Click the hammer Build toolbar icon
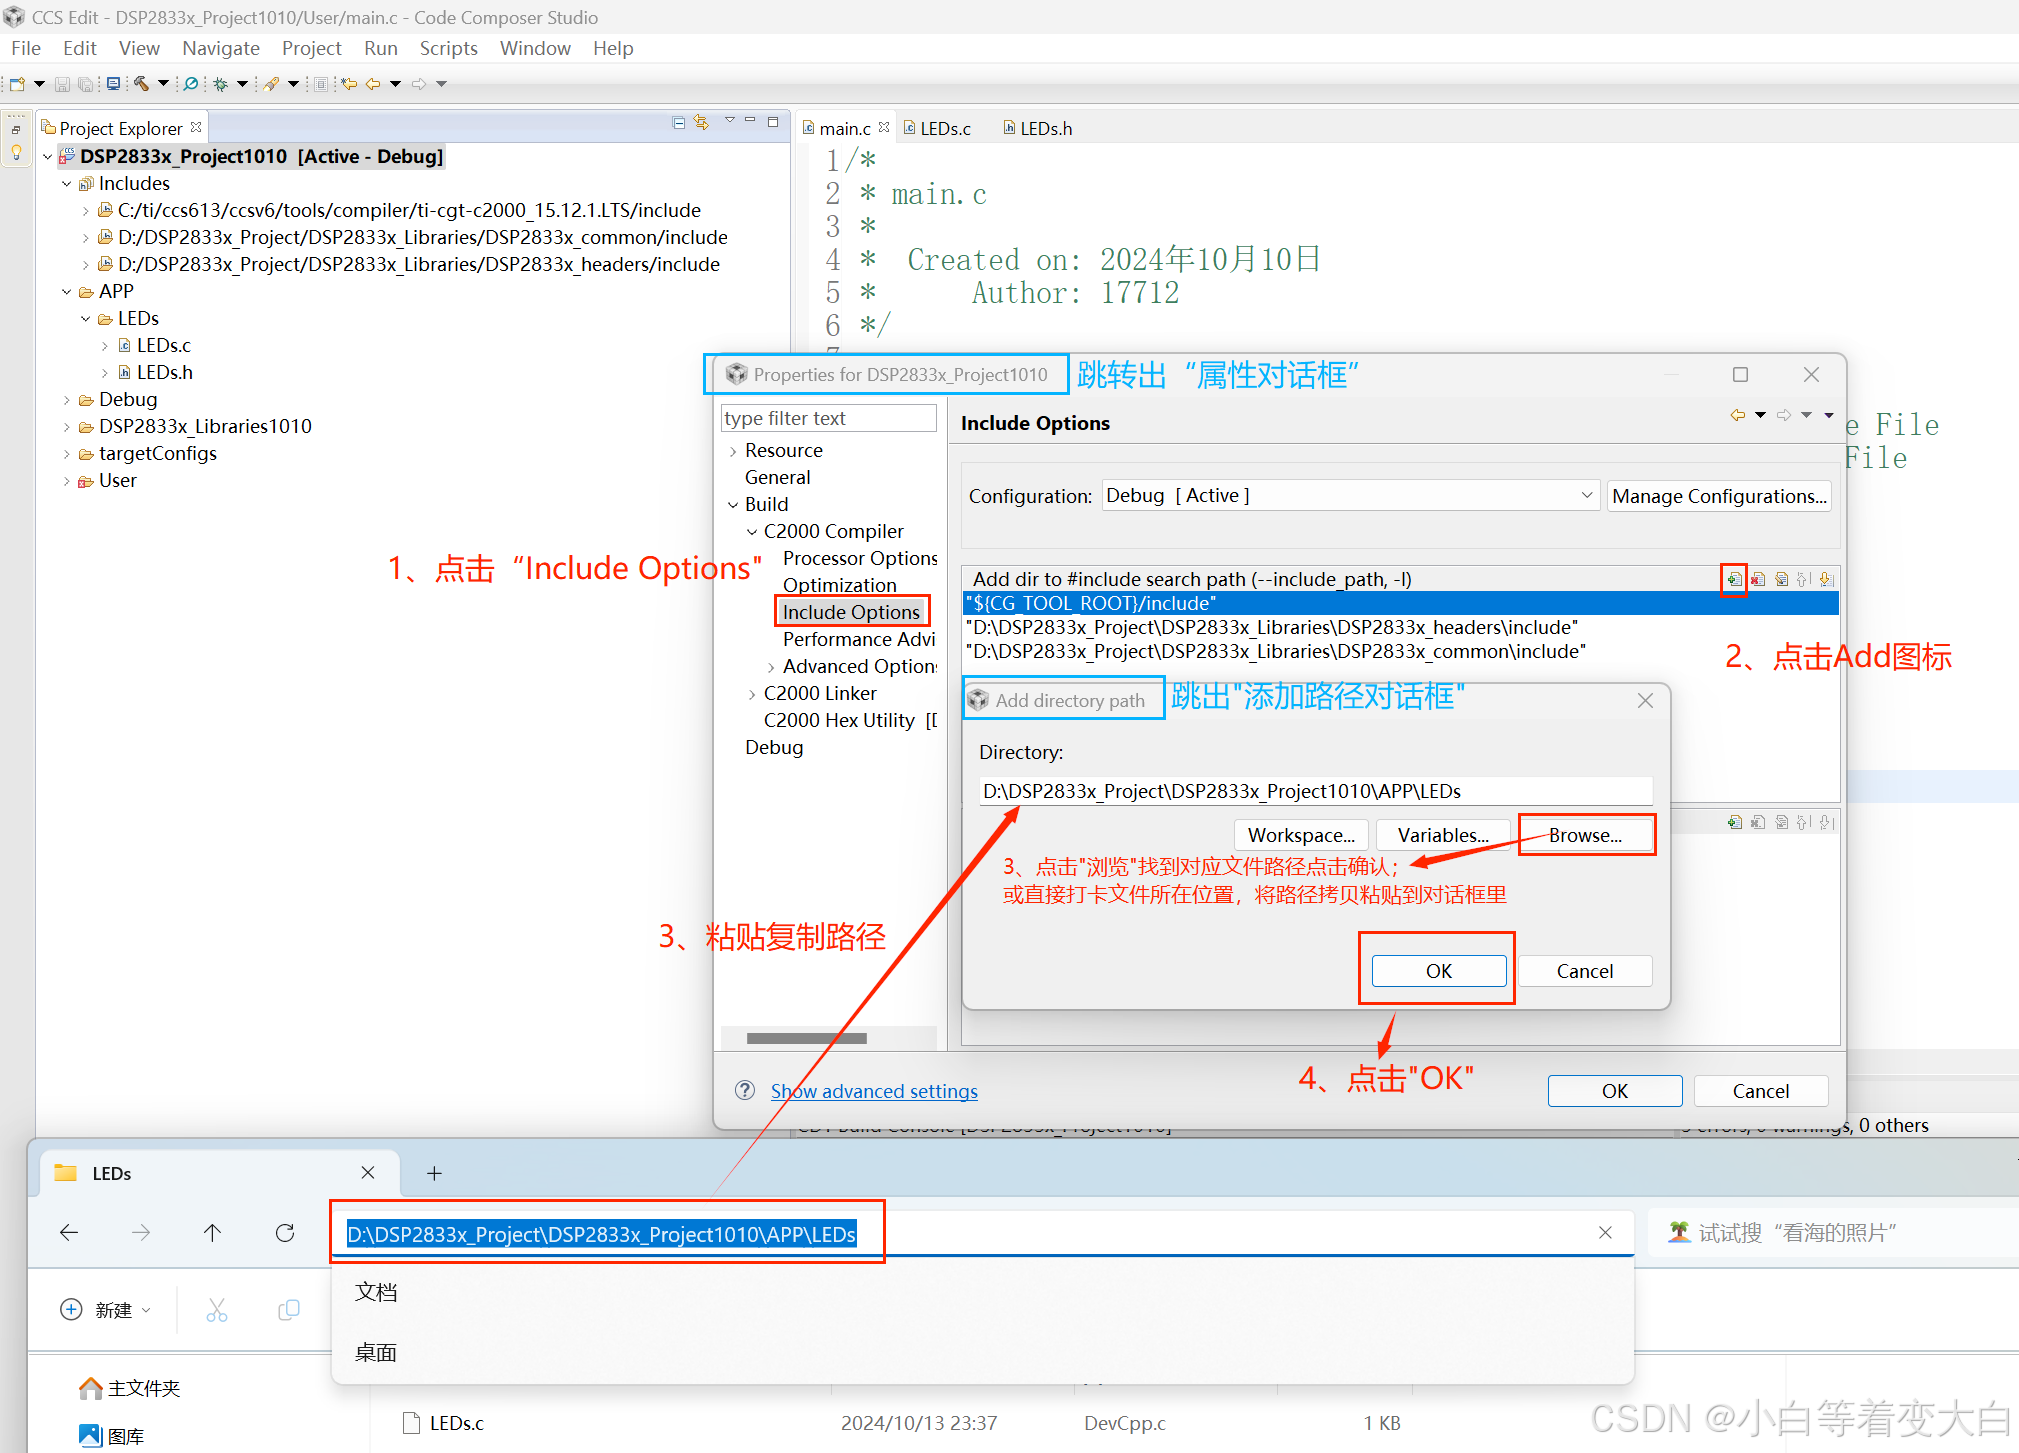This screenshot has width=2019, height=1453. 142,84
